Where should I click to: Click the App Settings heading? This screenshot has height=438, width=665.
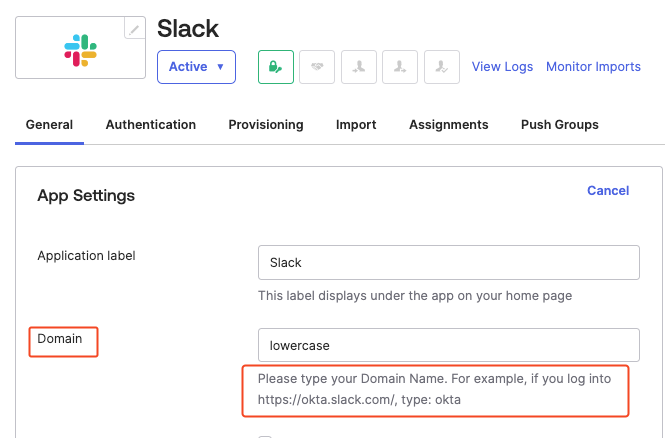tap(86, 195)
